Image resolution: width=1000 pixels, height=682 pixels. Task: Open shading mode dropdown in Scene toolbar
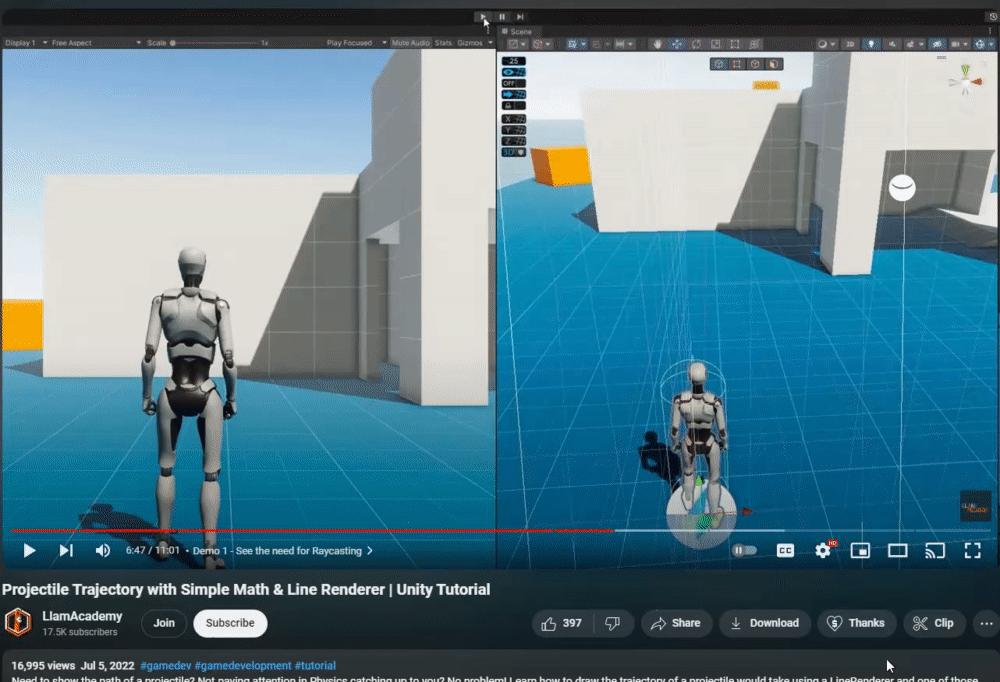tap(827, 44)
